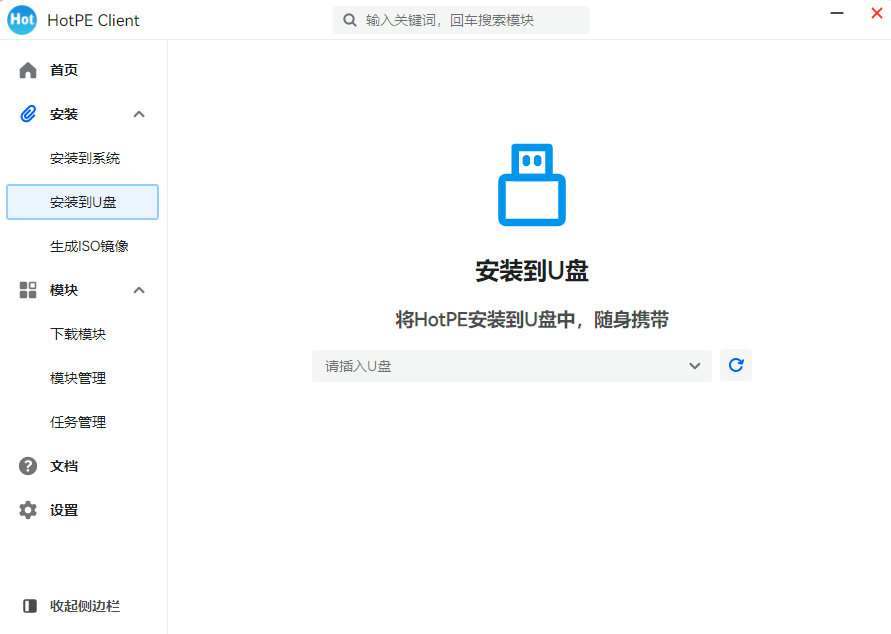The height and width of the screenshot is (634, 891).
Task: Click the home icon in sidebar
Action: click(28, 70)
